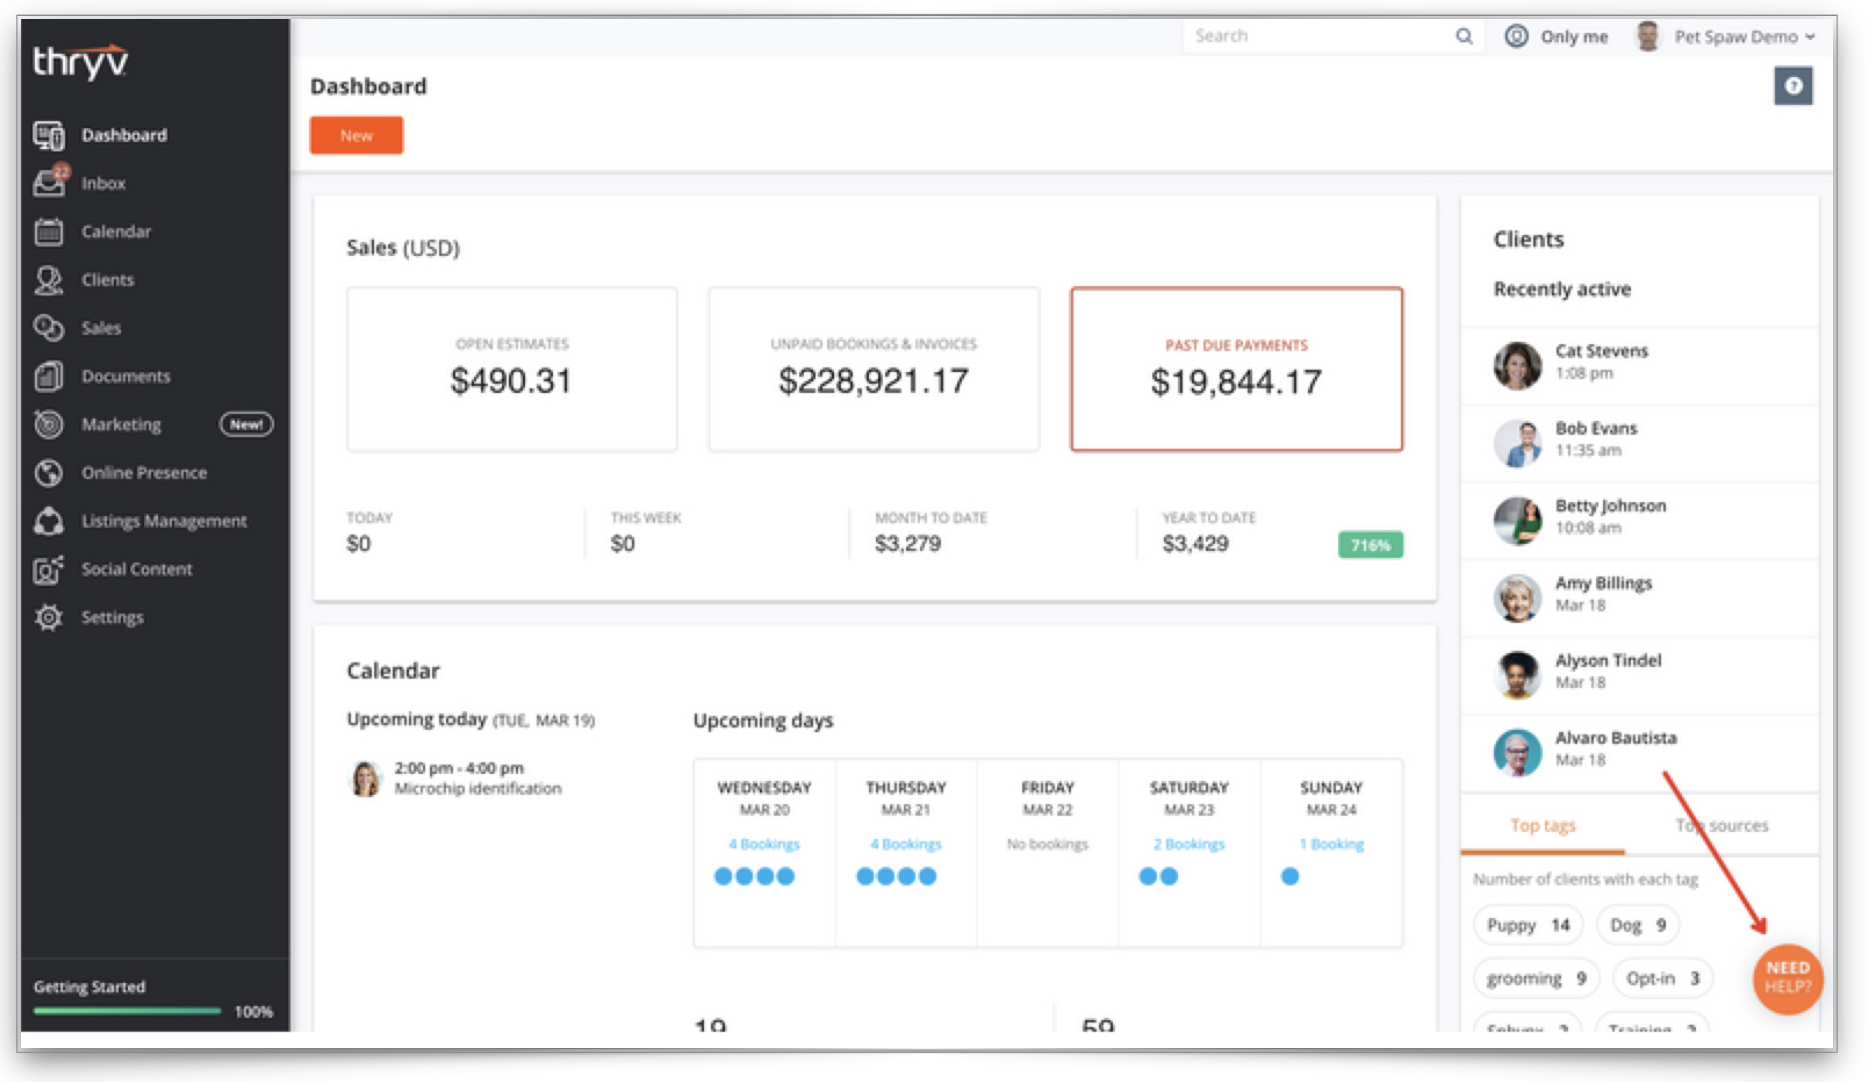Click the help question mark icon
The width and height of the screenshot is (1872, 1082).
[x=1793, y=86]
